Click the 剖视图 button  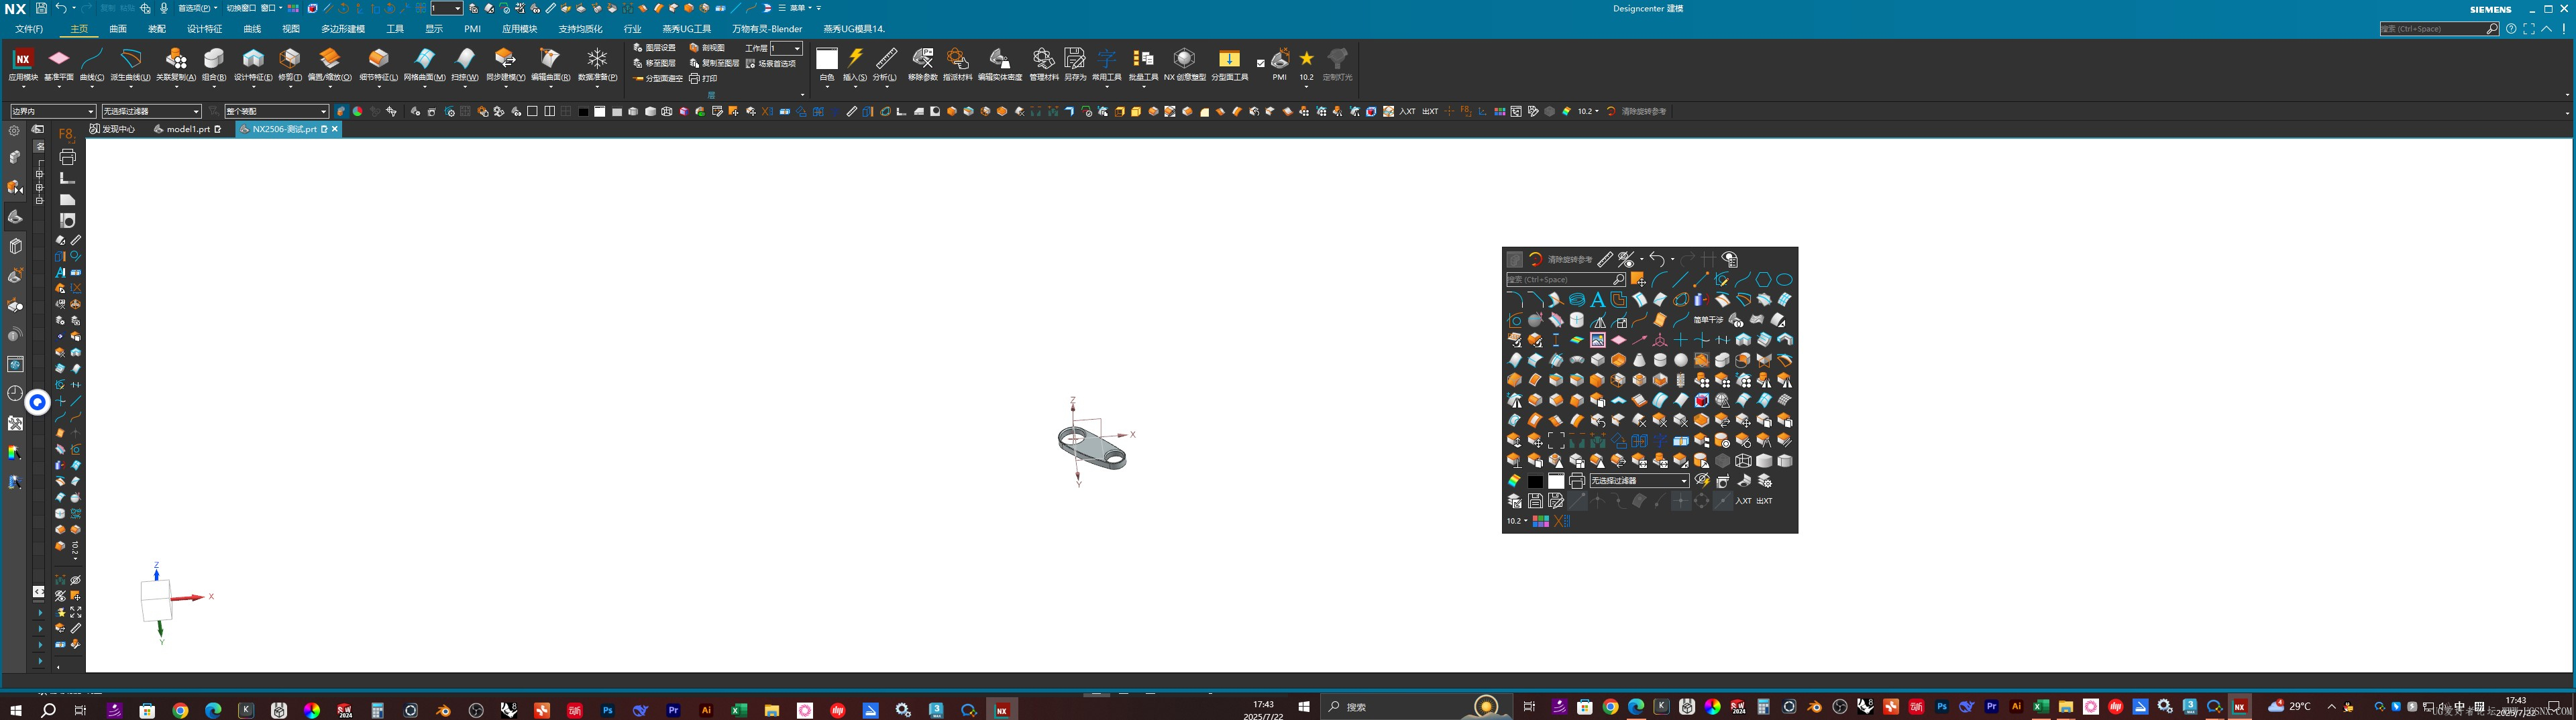coord(707,48)
